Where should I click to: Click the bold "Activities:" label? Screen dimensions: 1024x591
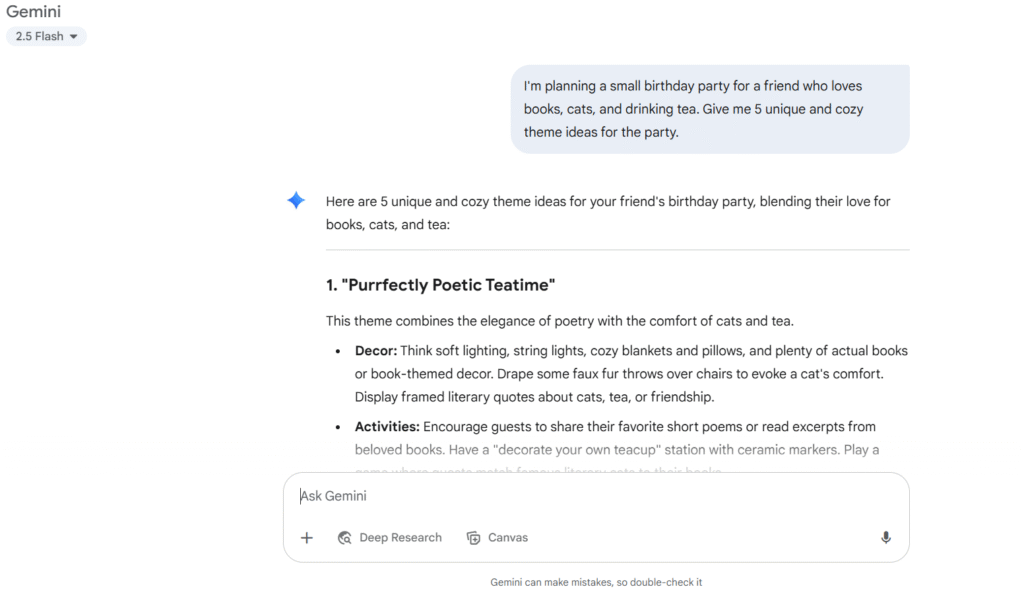387,426
